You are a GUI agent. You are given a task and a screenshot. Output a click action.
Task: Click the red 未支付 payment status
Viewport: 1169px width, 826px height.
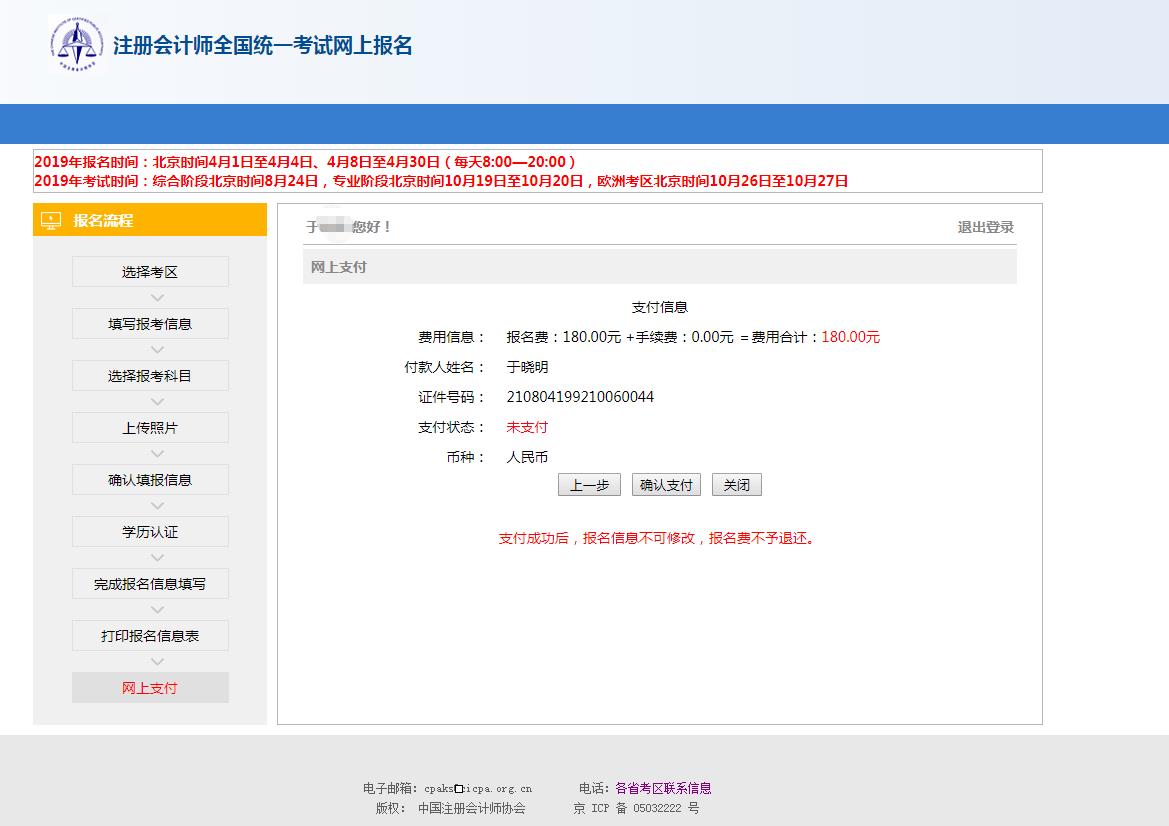tap(527, 427)
